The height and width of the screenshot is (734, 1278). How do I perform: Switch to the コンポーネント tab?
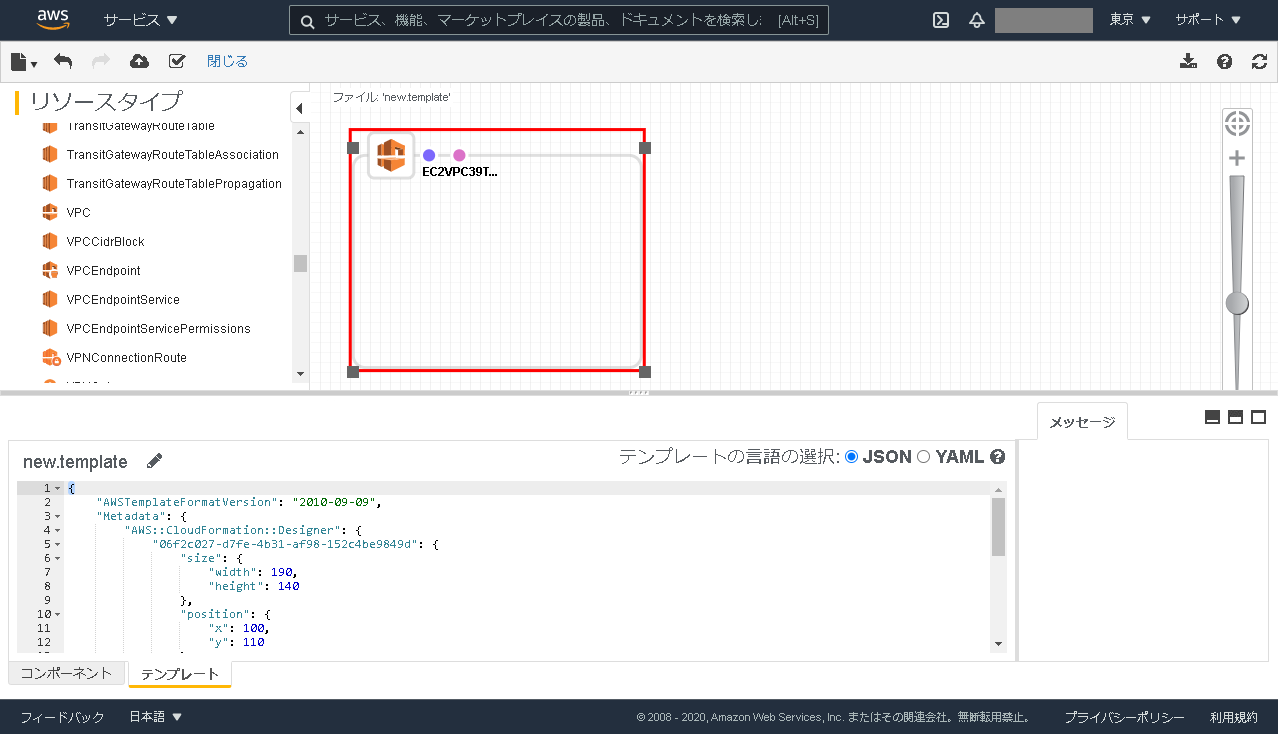point(67,673)
